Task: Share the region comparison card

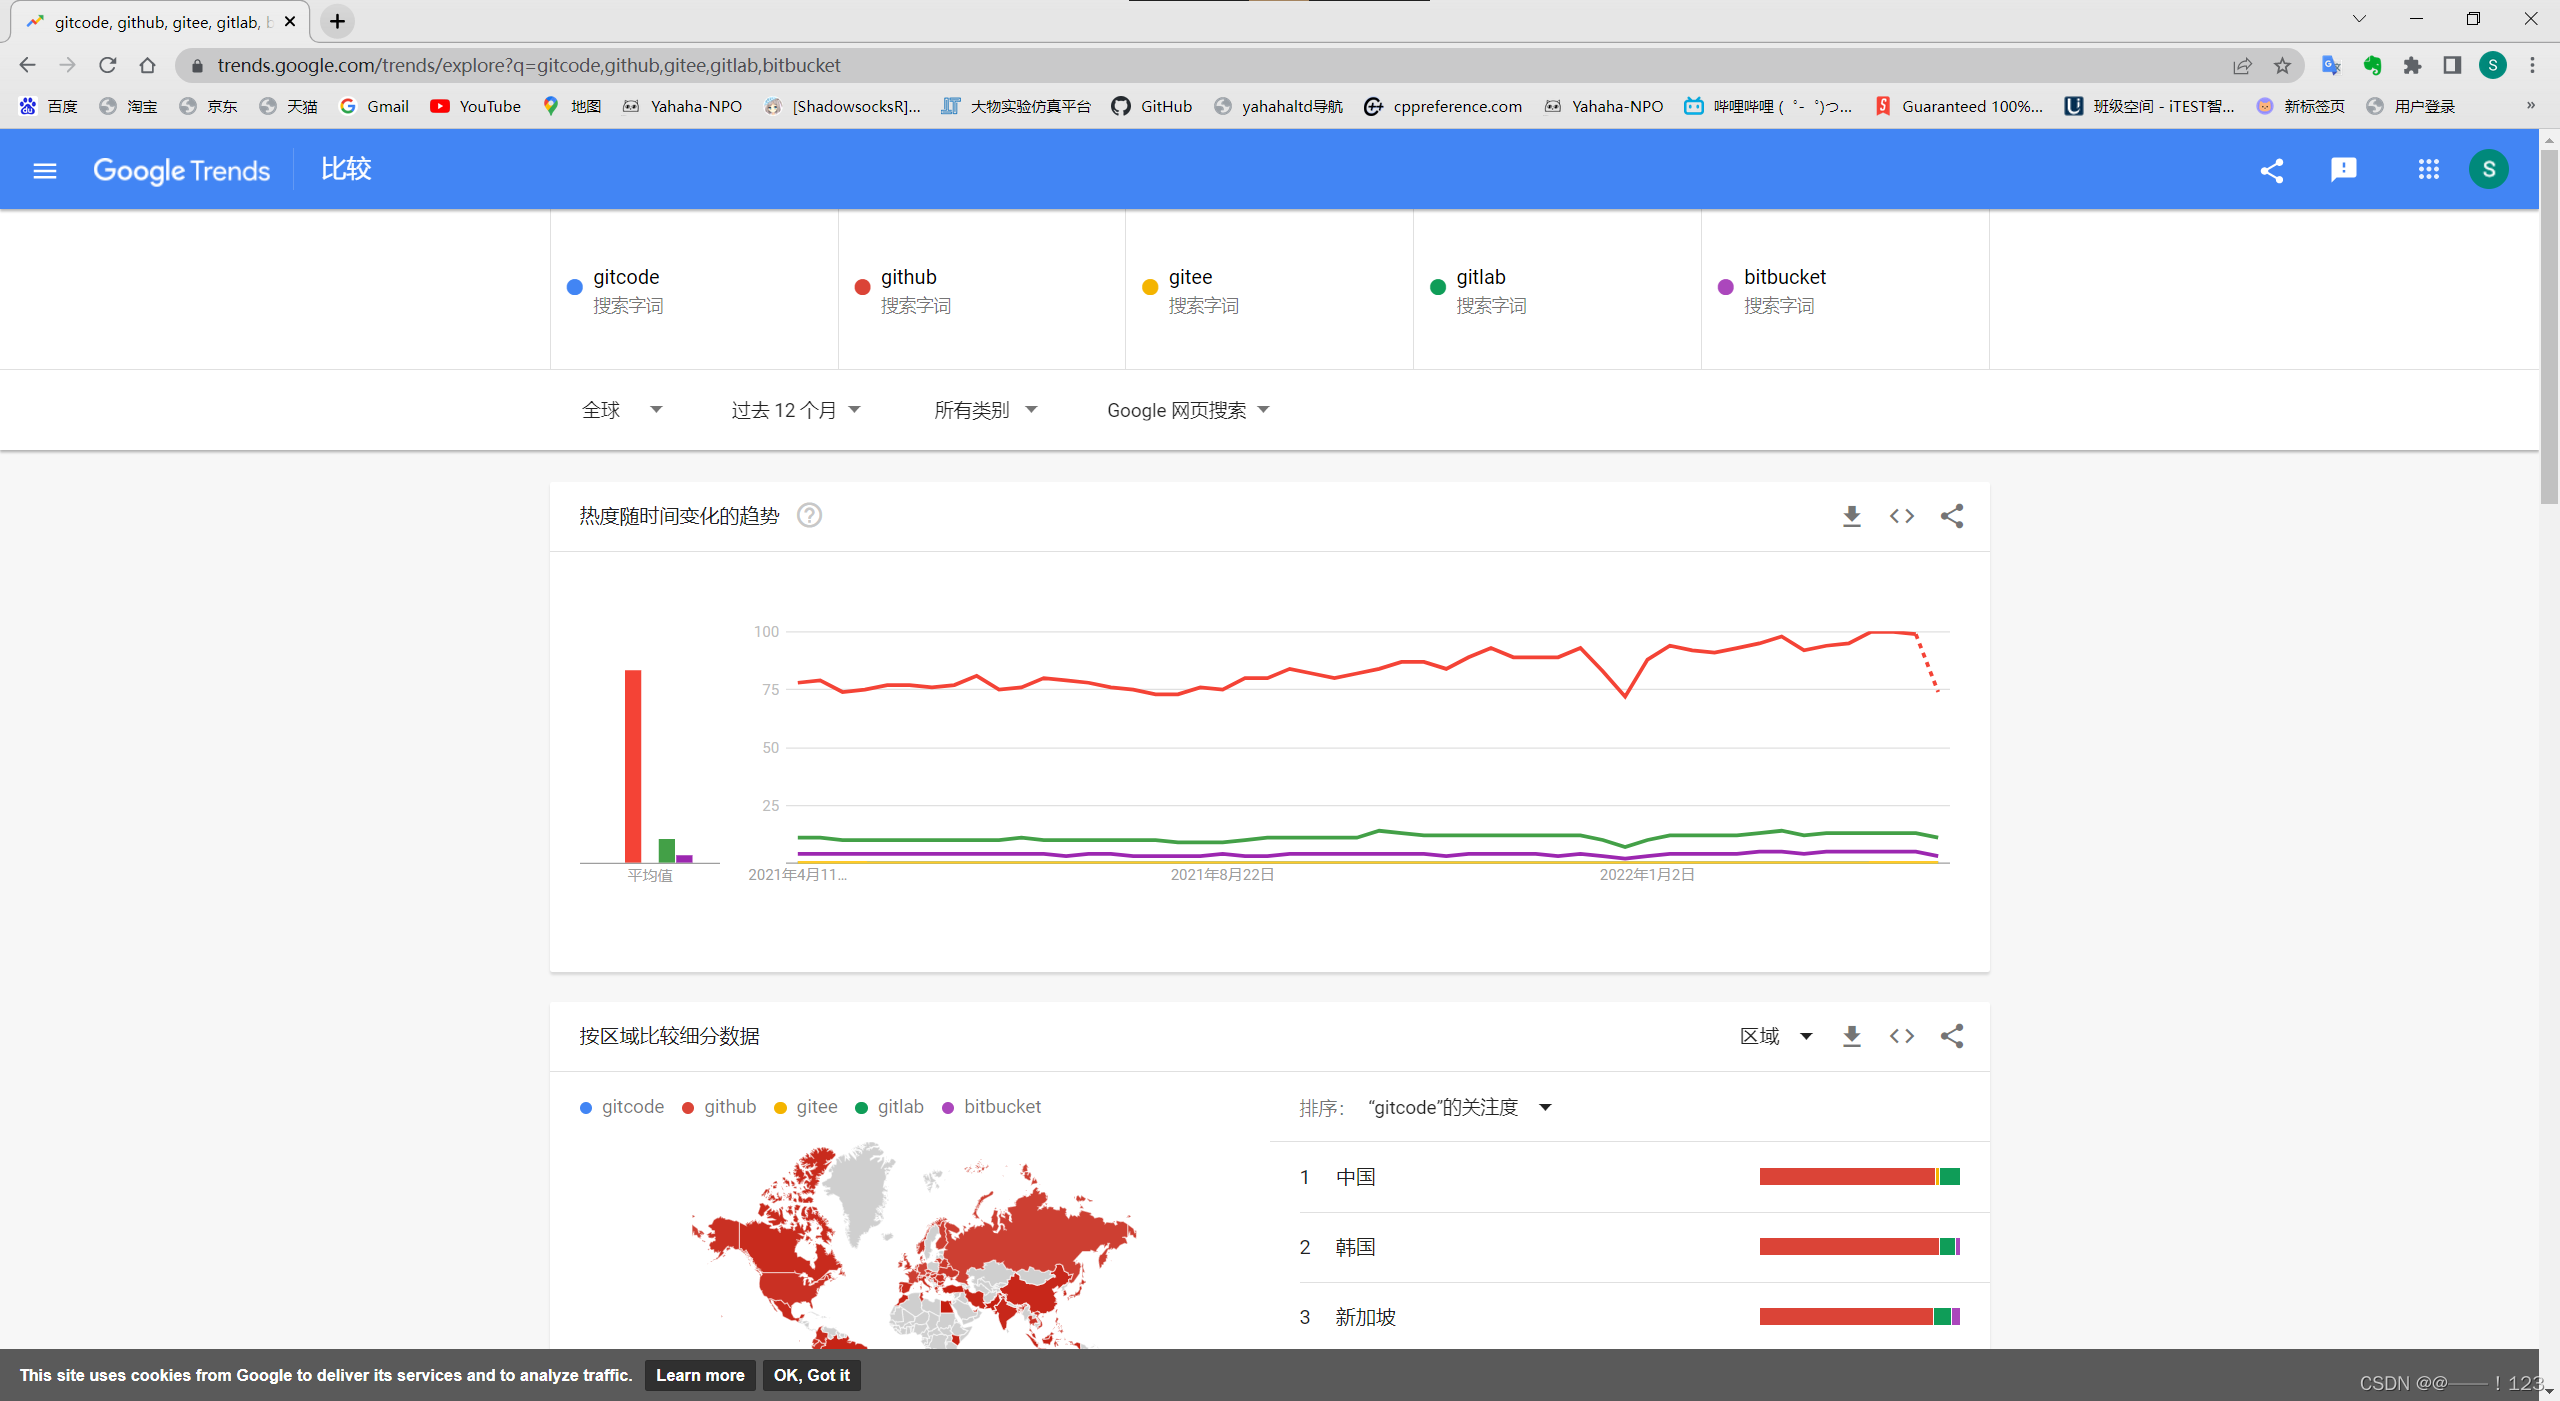Action: tap(1951, 1036)
